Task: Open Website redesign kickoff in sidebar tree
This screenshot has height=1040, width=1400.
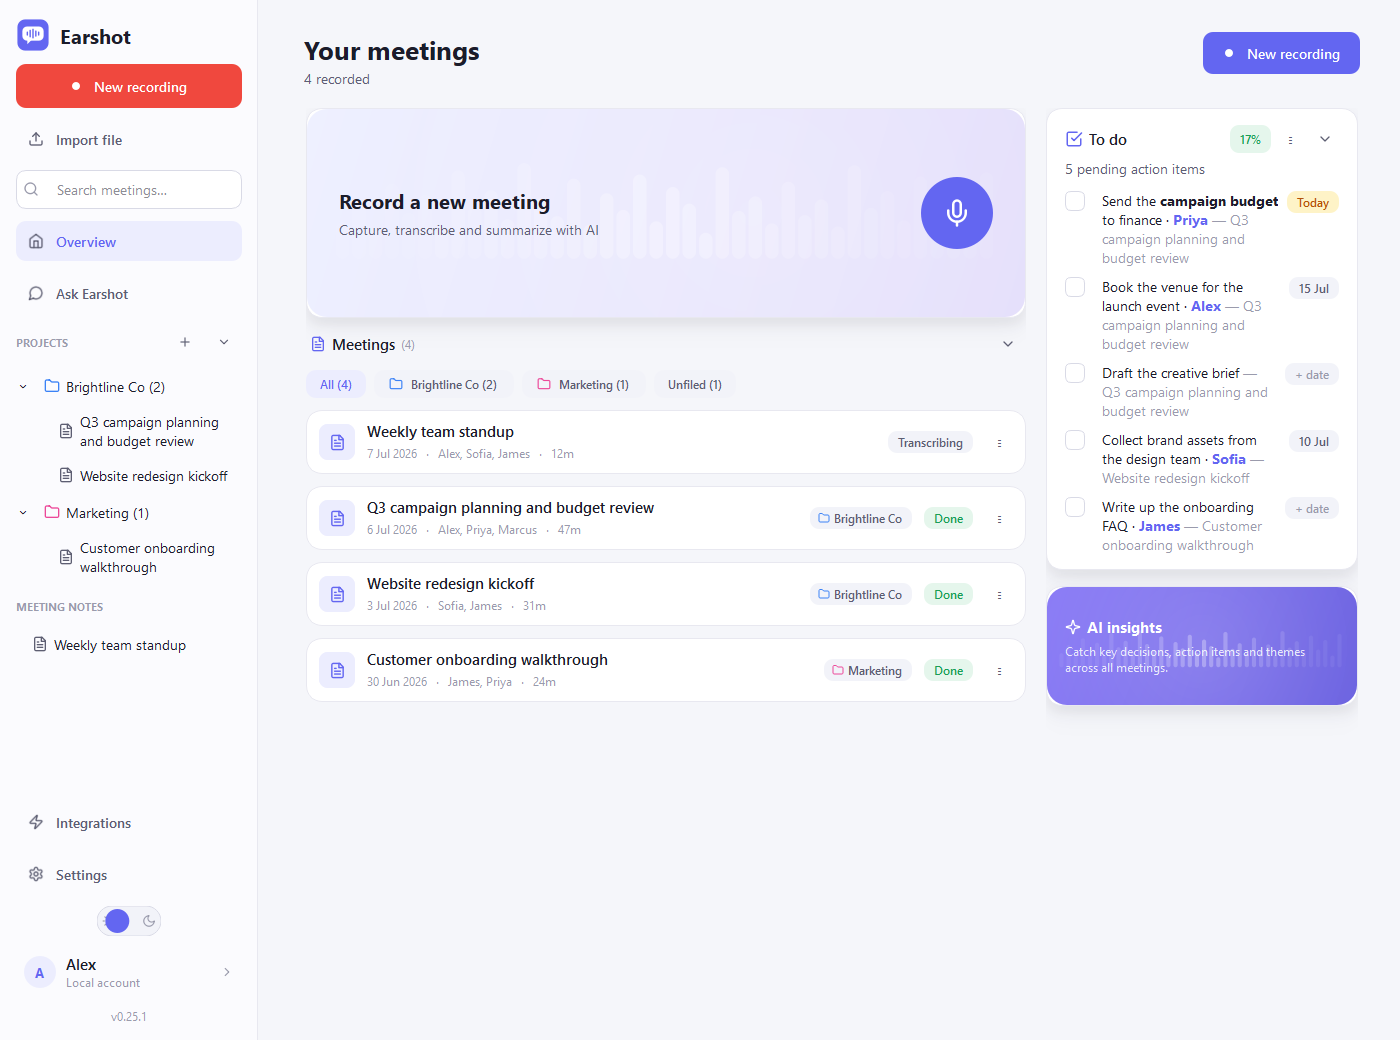Action: 145,476
